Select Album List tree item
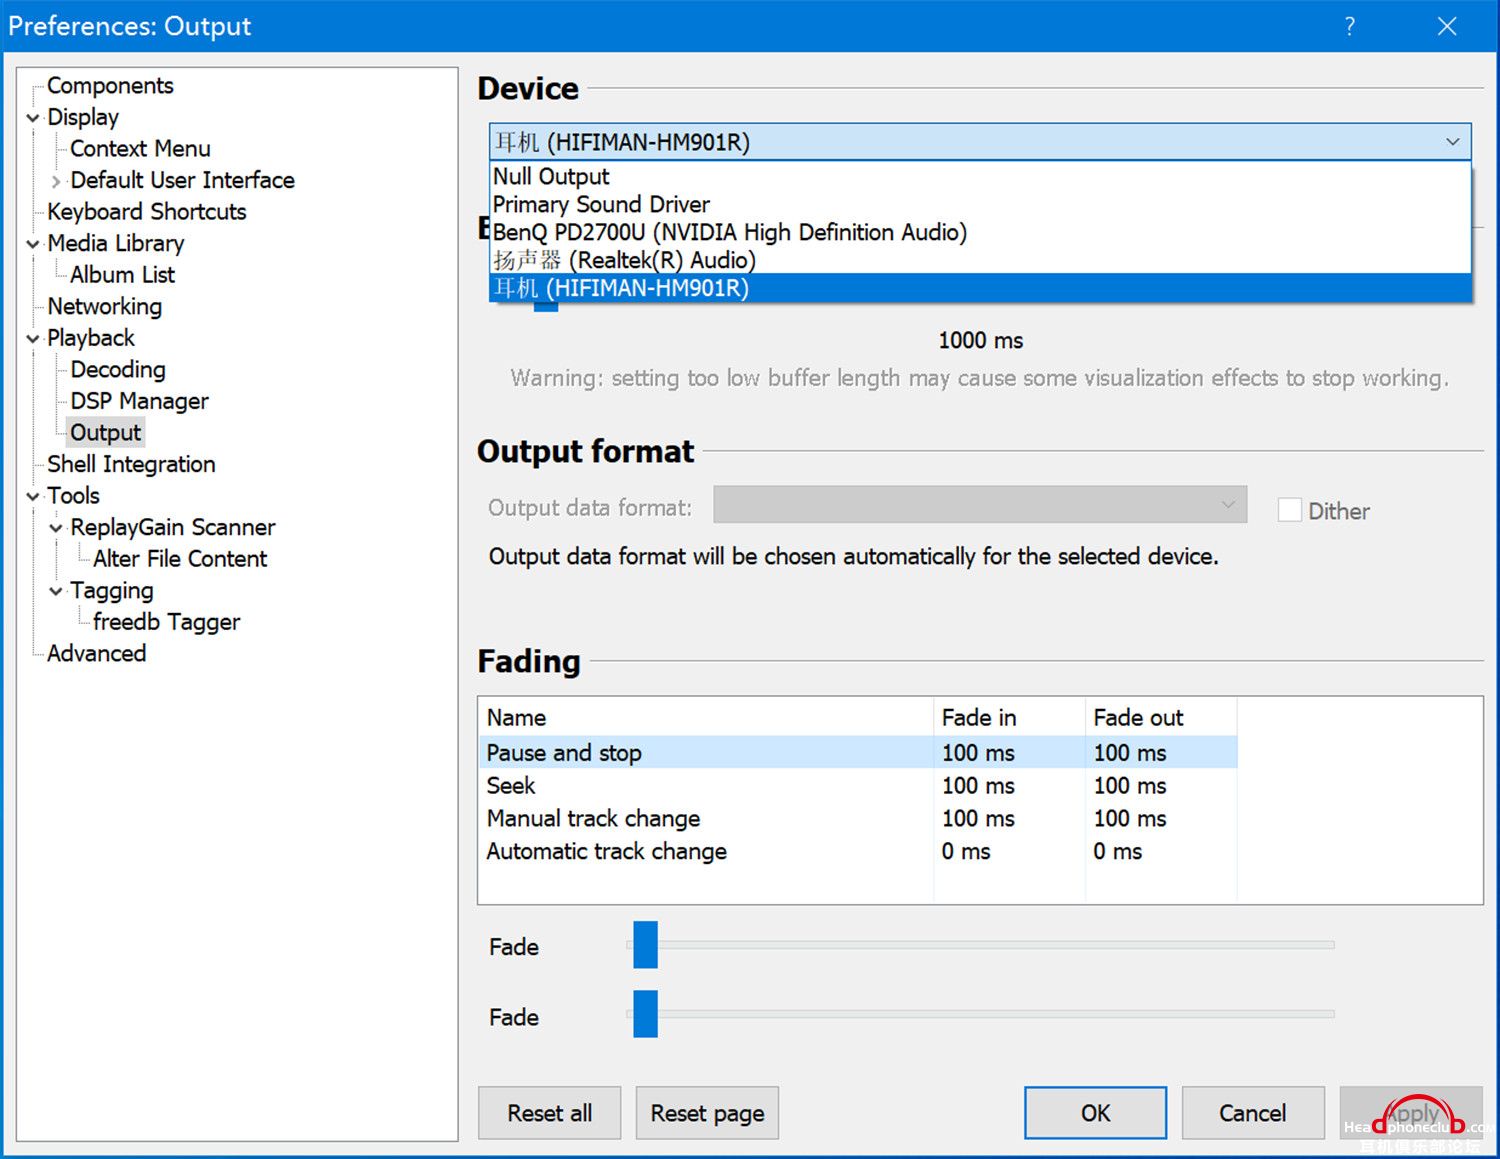 tap(122, 275)
